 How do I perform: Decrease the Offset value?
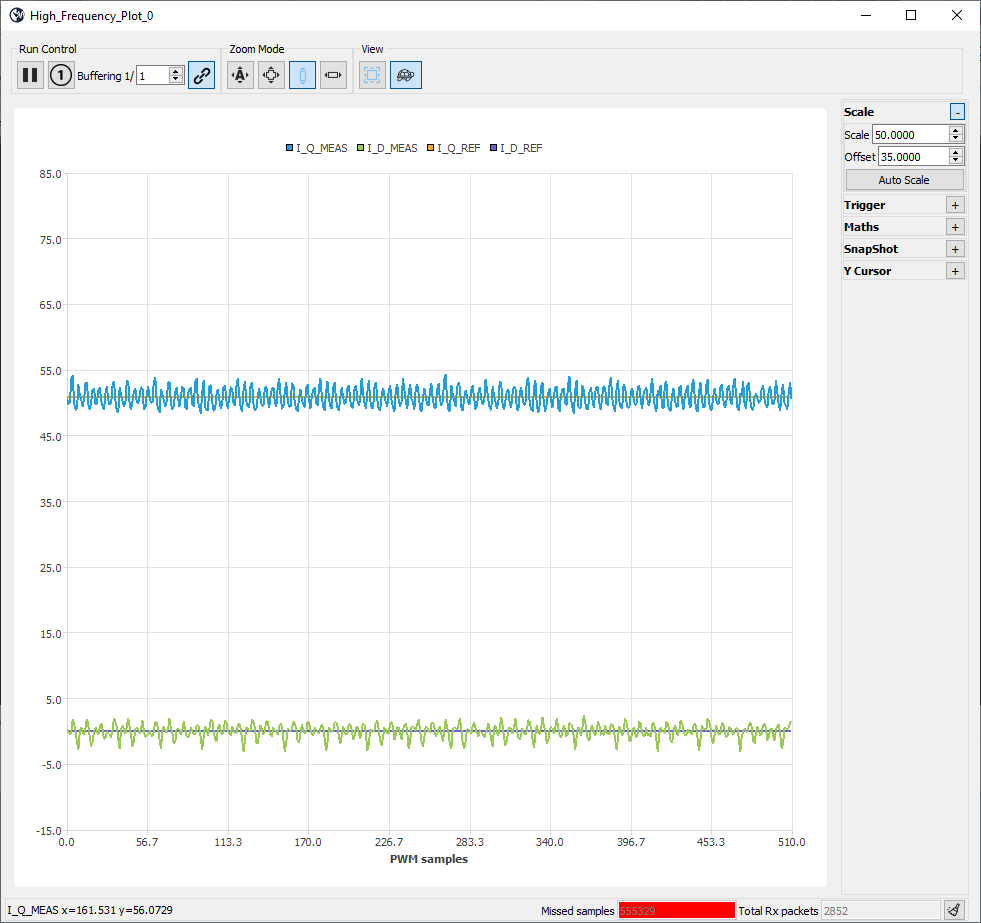(955, 161)
